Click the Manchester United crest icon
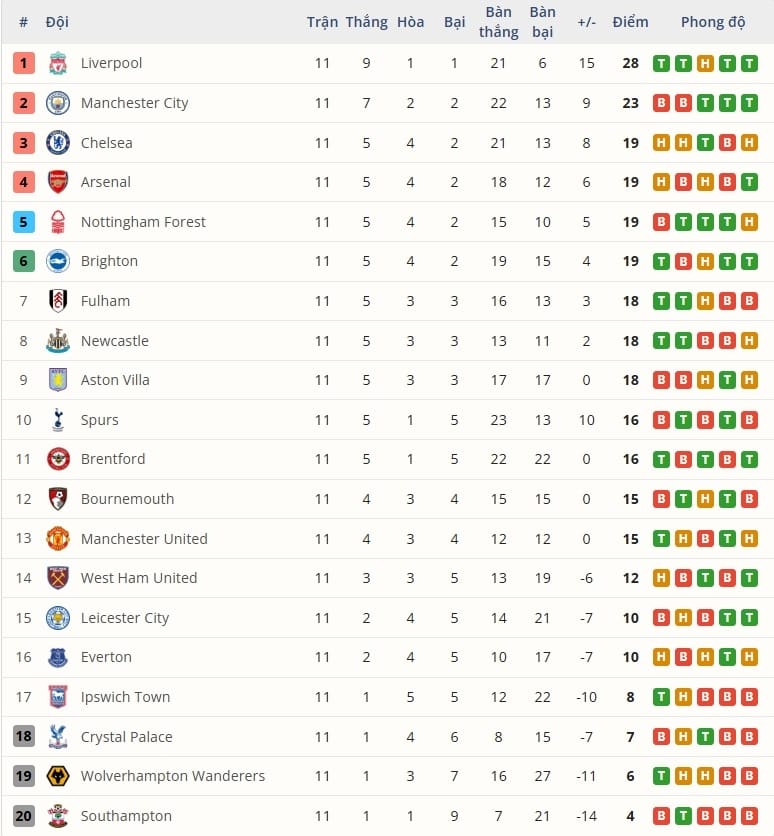774x836 pixels. pyautogui.click(x=58, y=539)
